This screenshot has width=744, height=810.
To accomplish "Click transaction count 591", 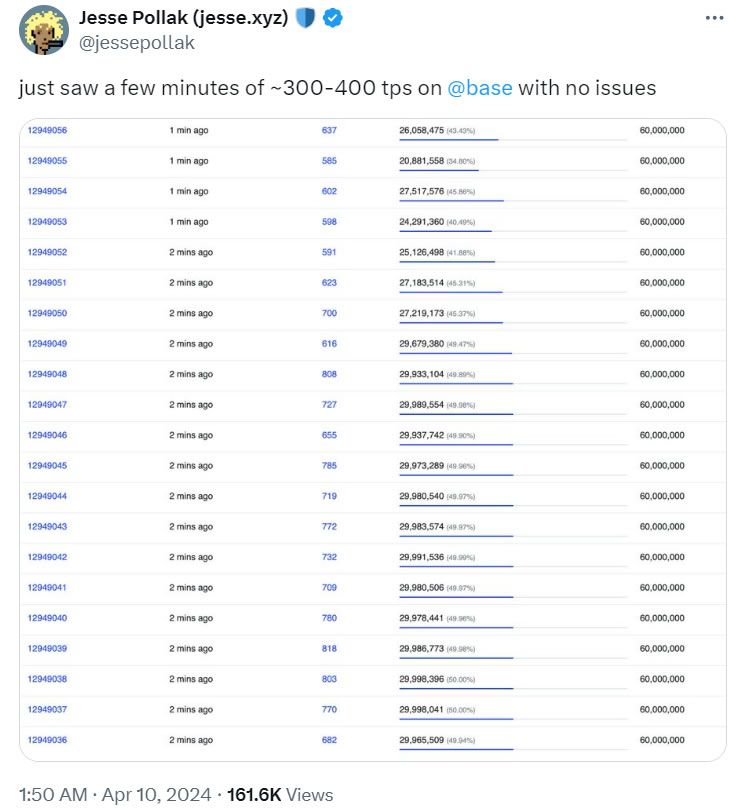I will (x=329, y=252).
